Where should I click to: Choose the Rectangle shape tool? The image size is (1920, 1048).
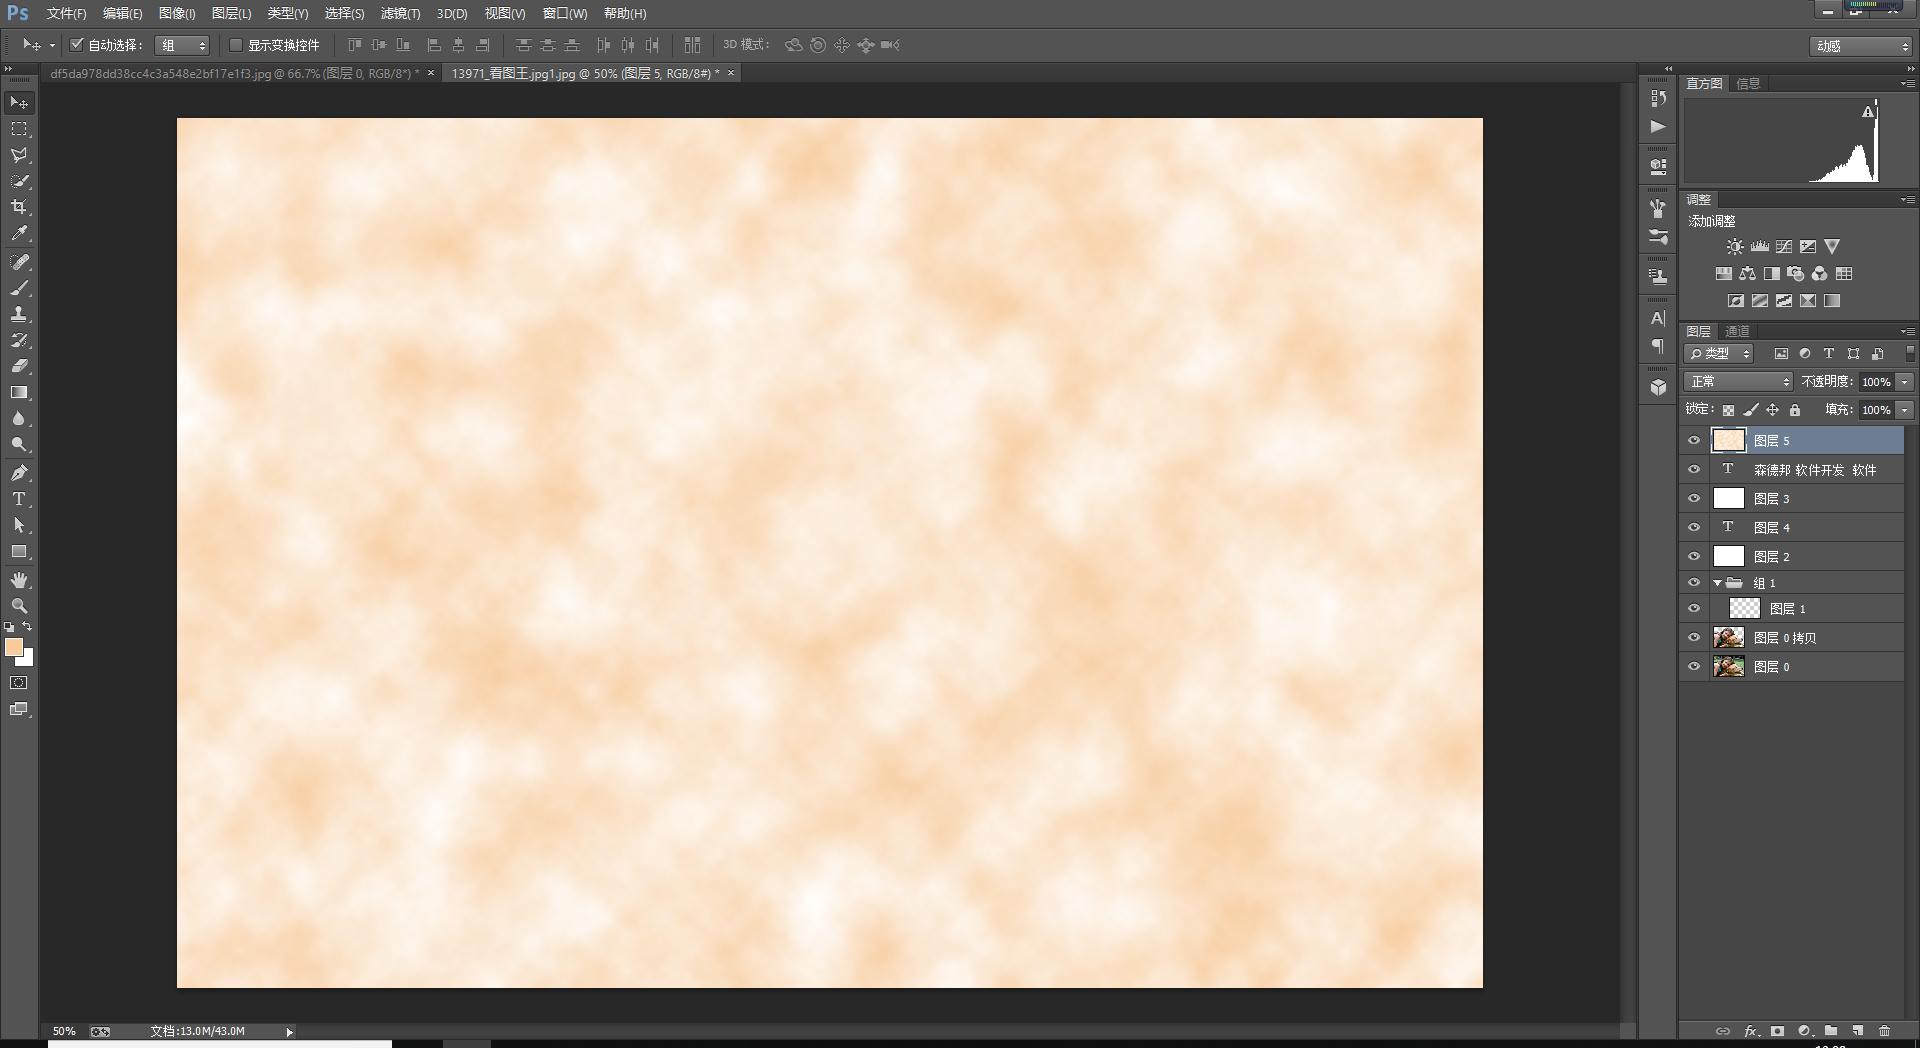(19, 551)
